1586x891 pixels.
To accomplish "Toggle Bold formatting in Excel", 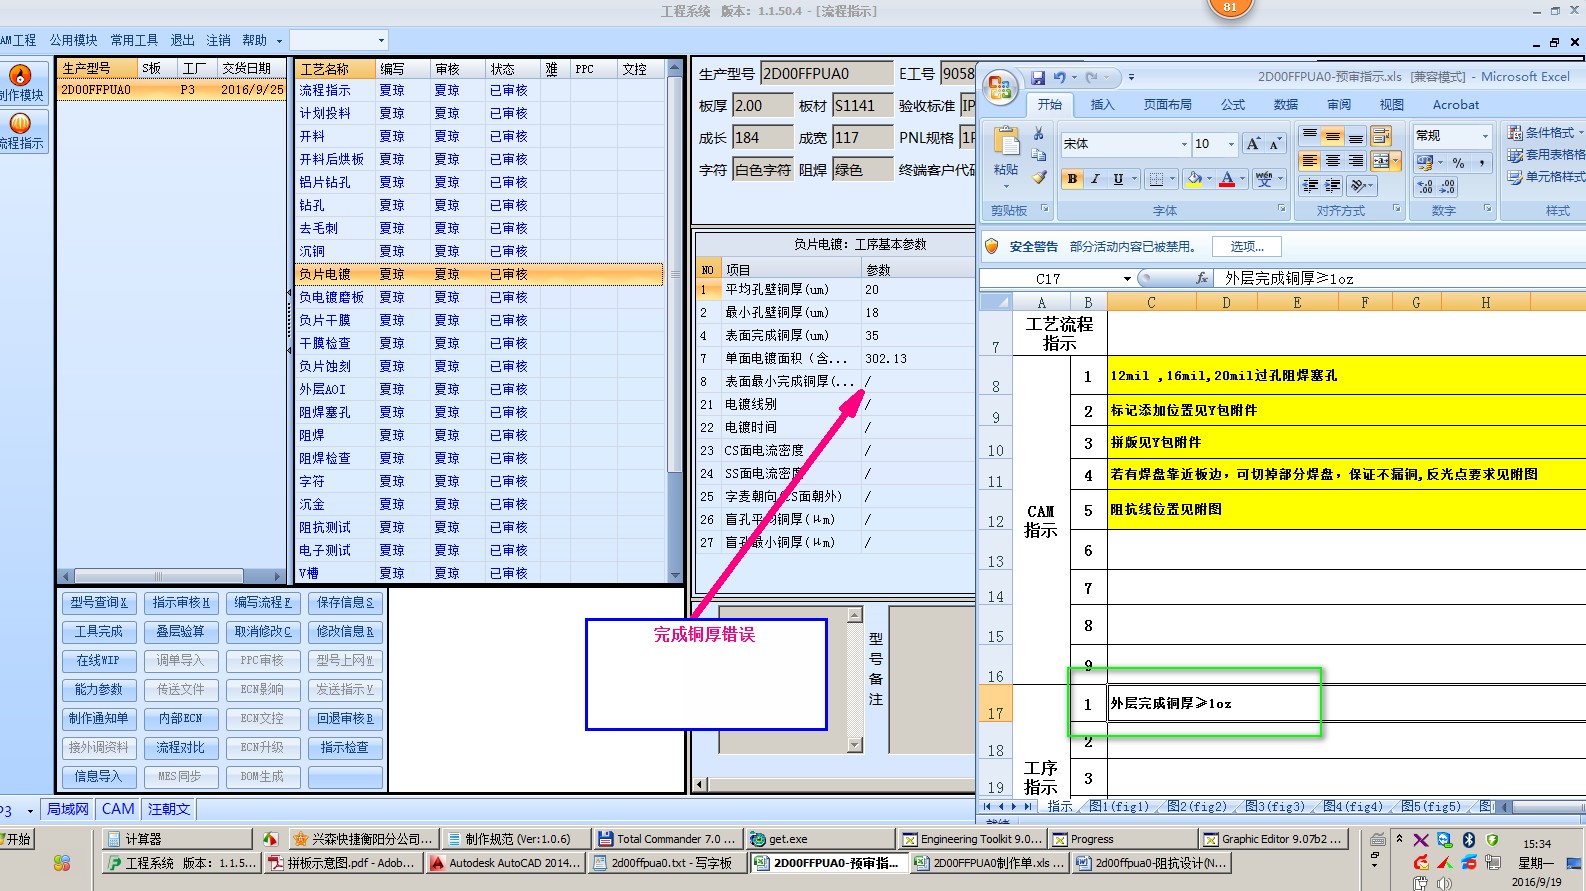I will (x=1072, y=179).
